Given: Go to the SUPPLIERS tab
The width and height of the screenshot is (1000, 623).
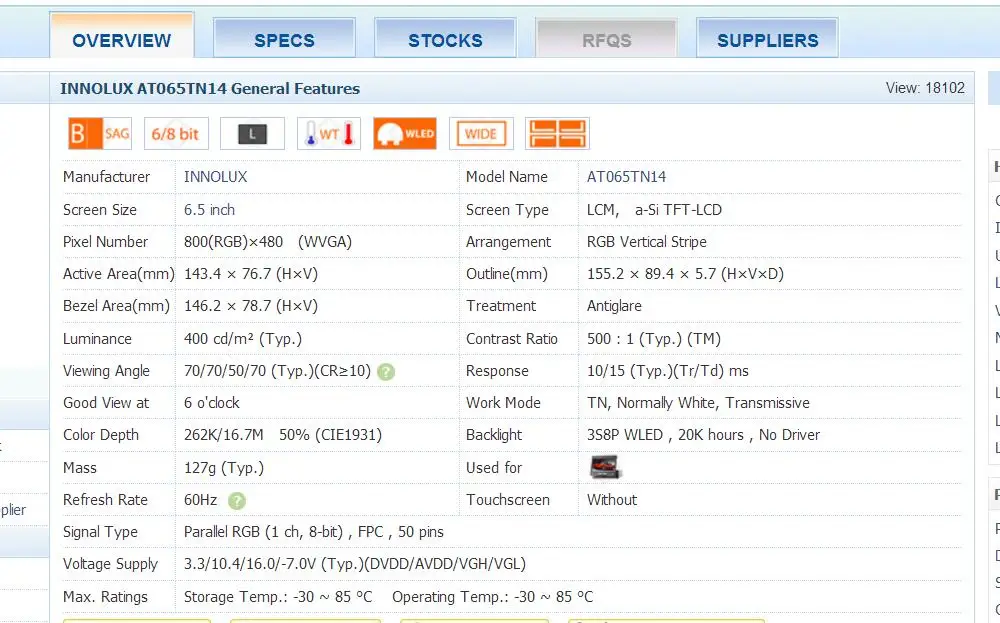Looking at the screenshot, I should tap(767, 39).
